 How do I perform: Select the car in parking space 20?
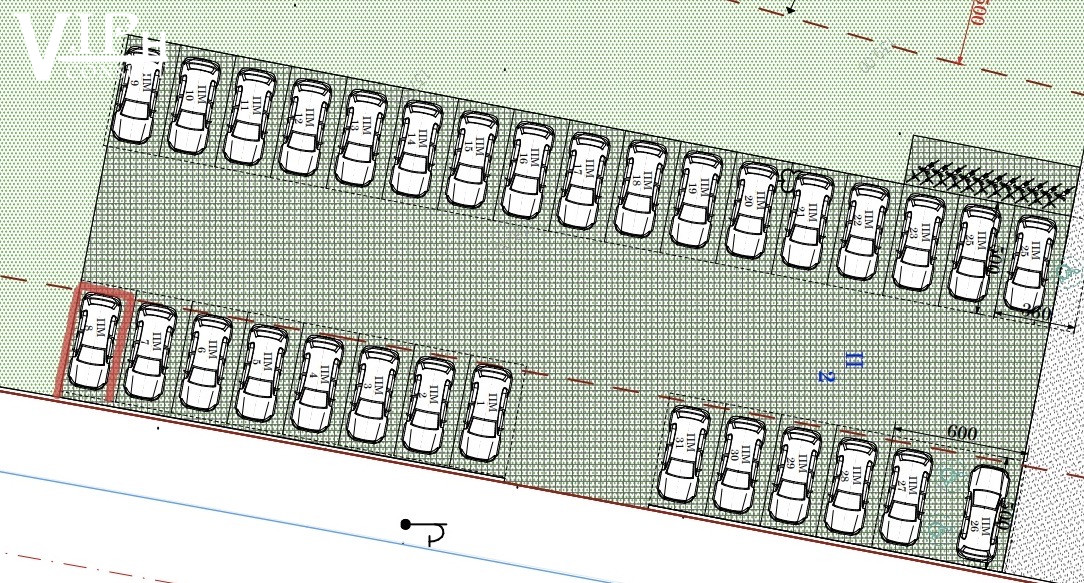[x=753, y=211]
